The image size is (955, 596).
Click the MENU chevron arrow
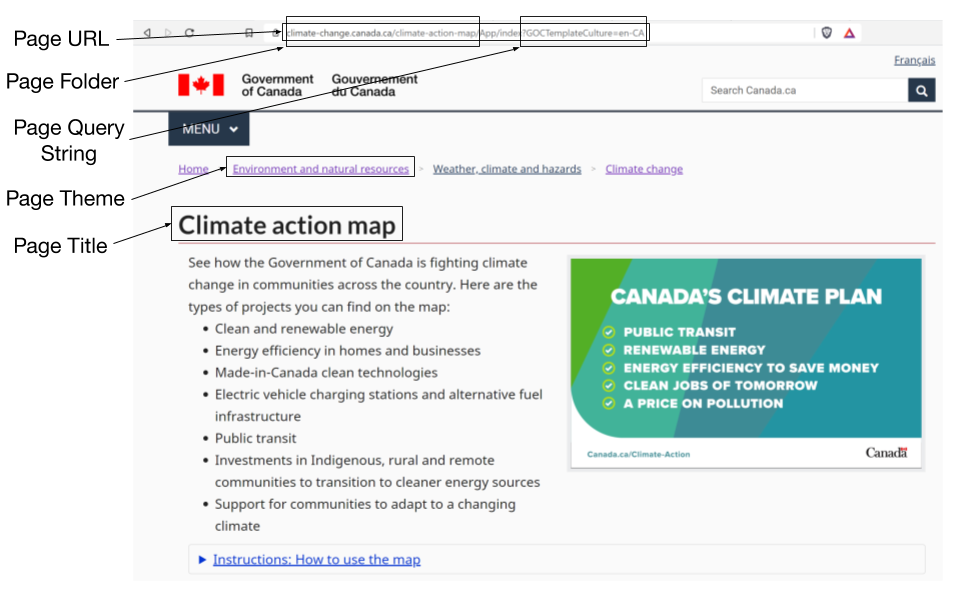point(233,128)
